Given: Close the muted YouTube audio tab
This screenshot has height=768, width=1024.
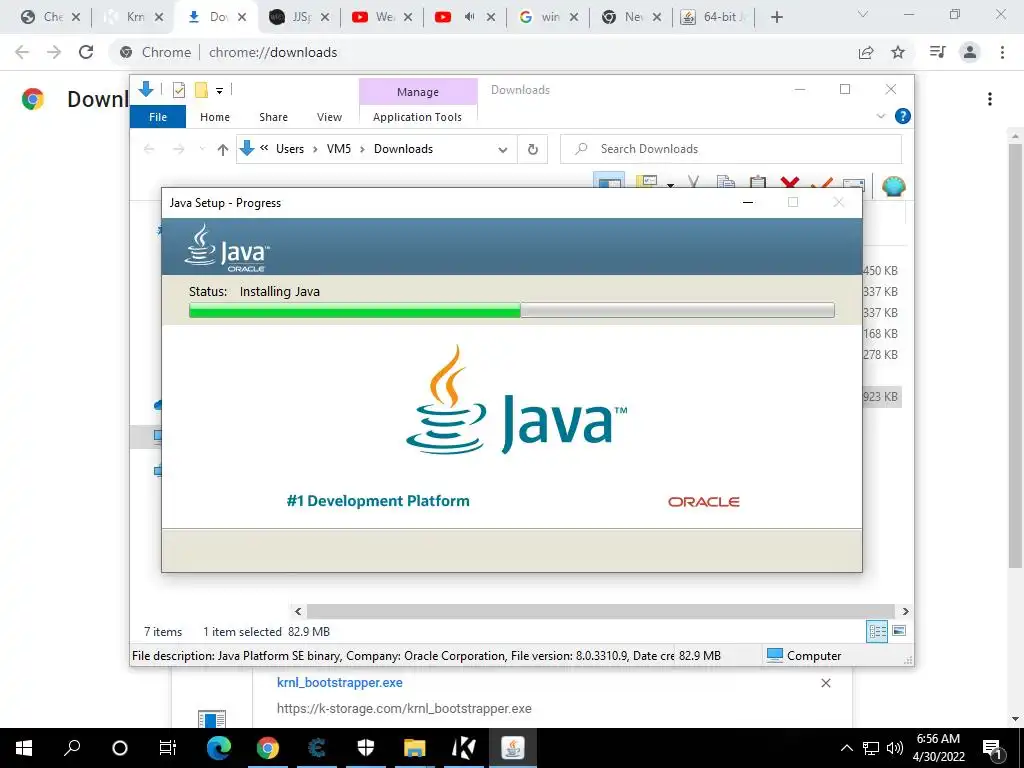Looking at the screenshot, I should point(490,18).
